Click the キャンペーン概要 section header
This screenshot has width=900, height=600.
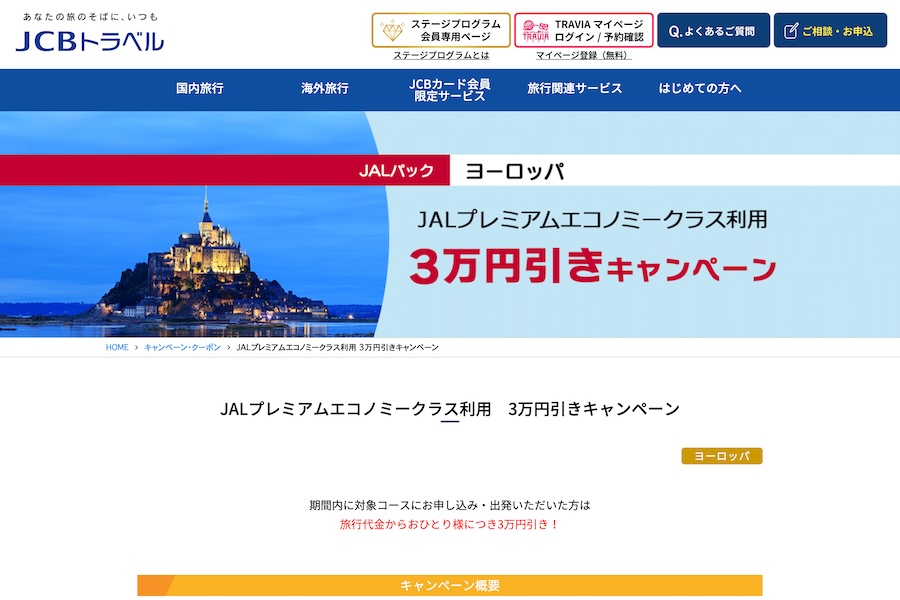click(x=449, y=585)
